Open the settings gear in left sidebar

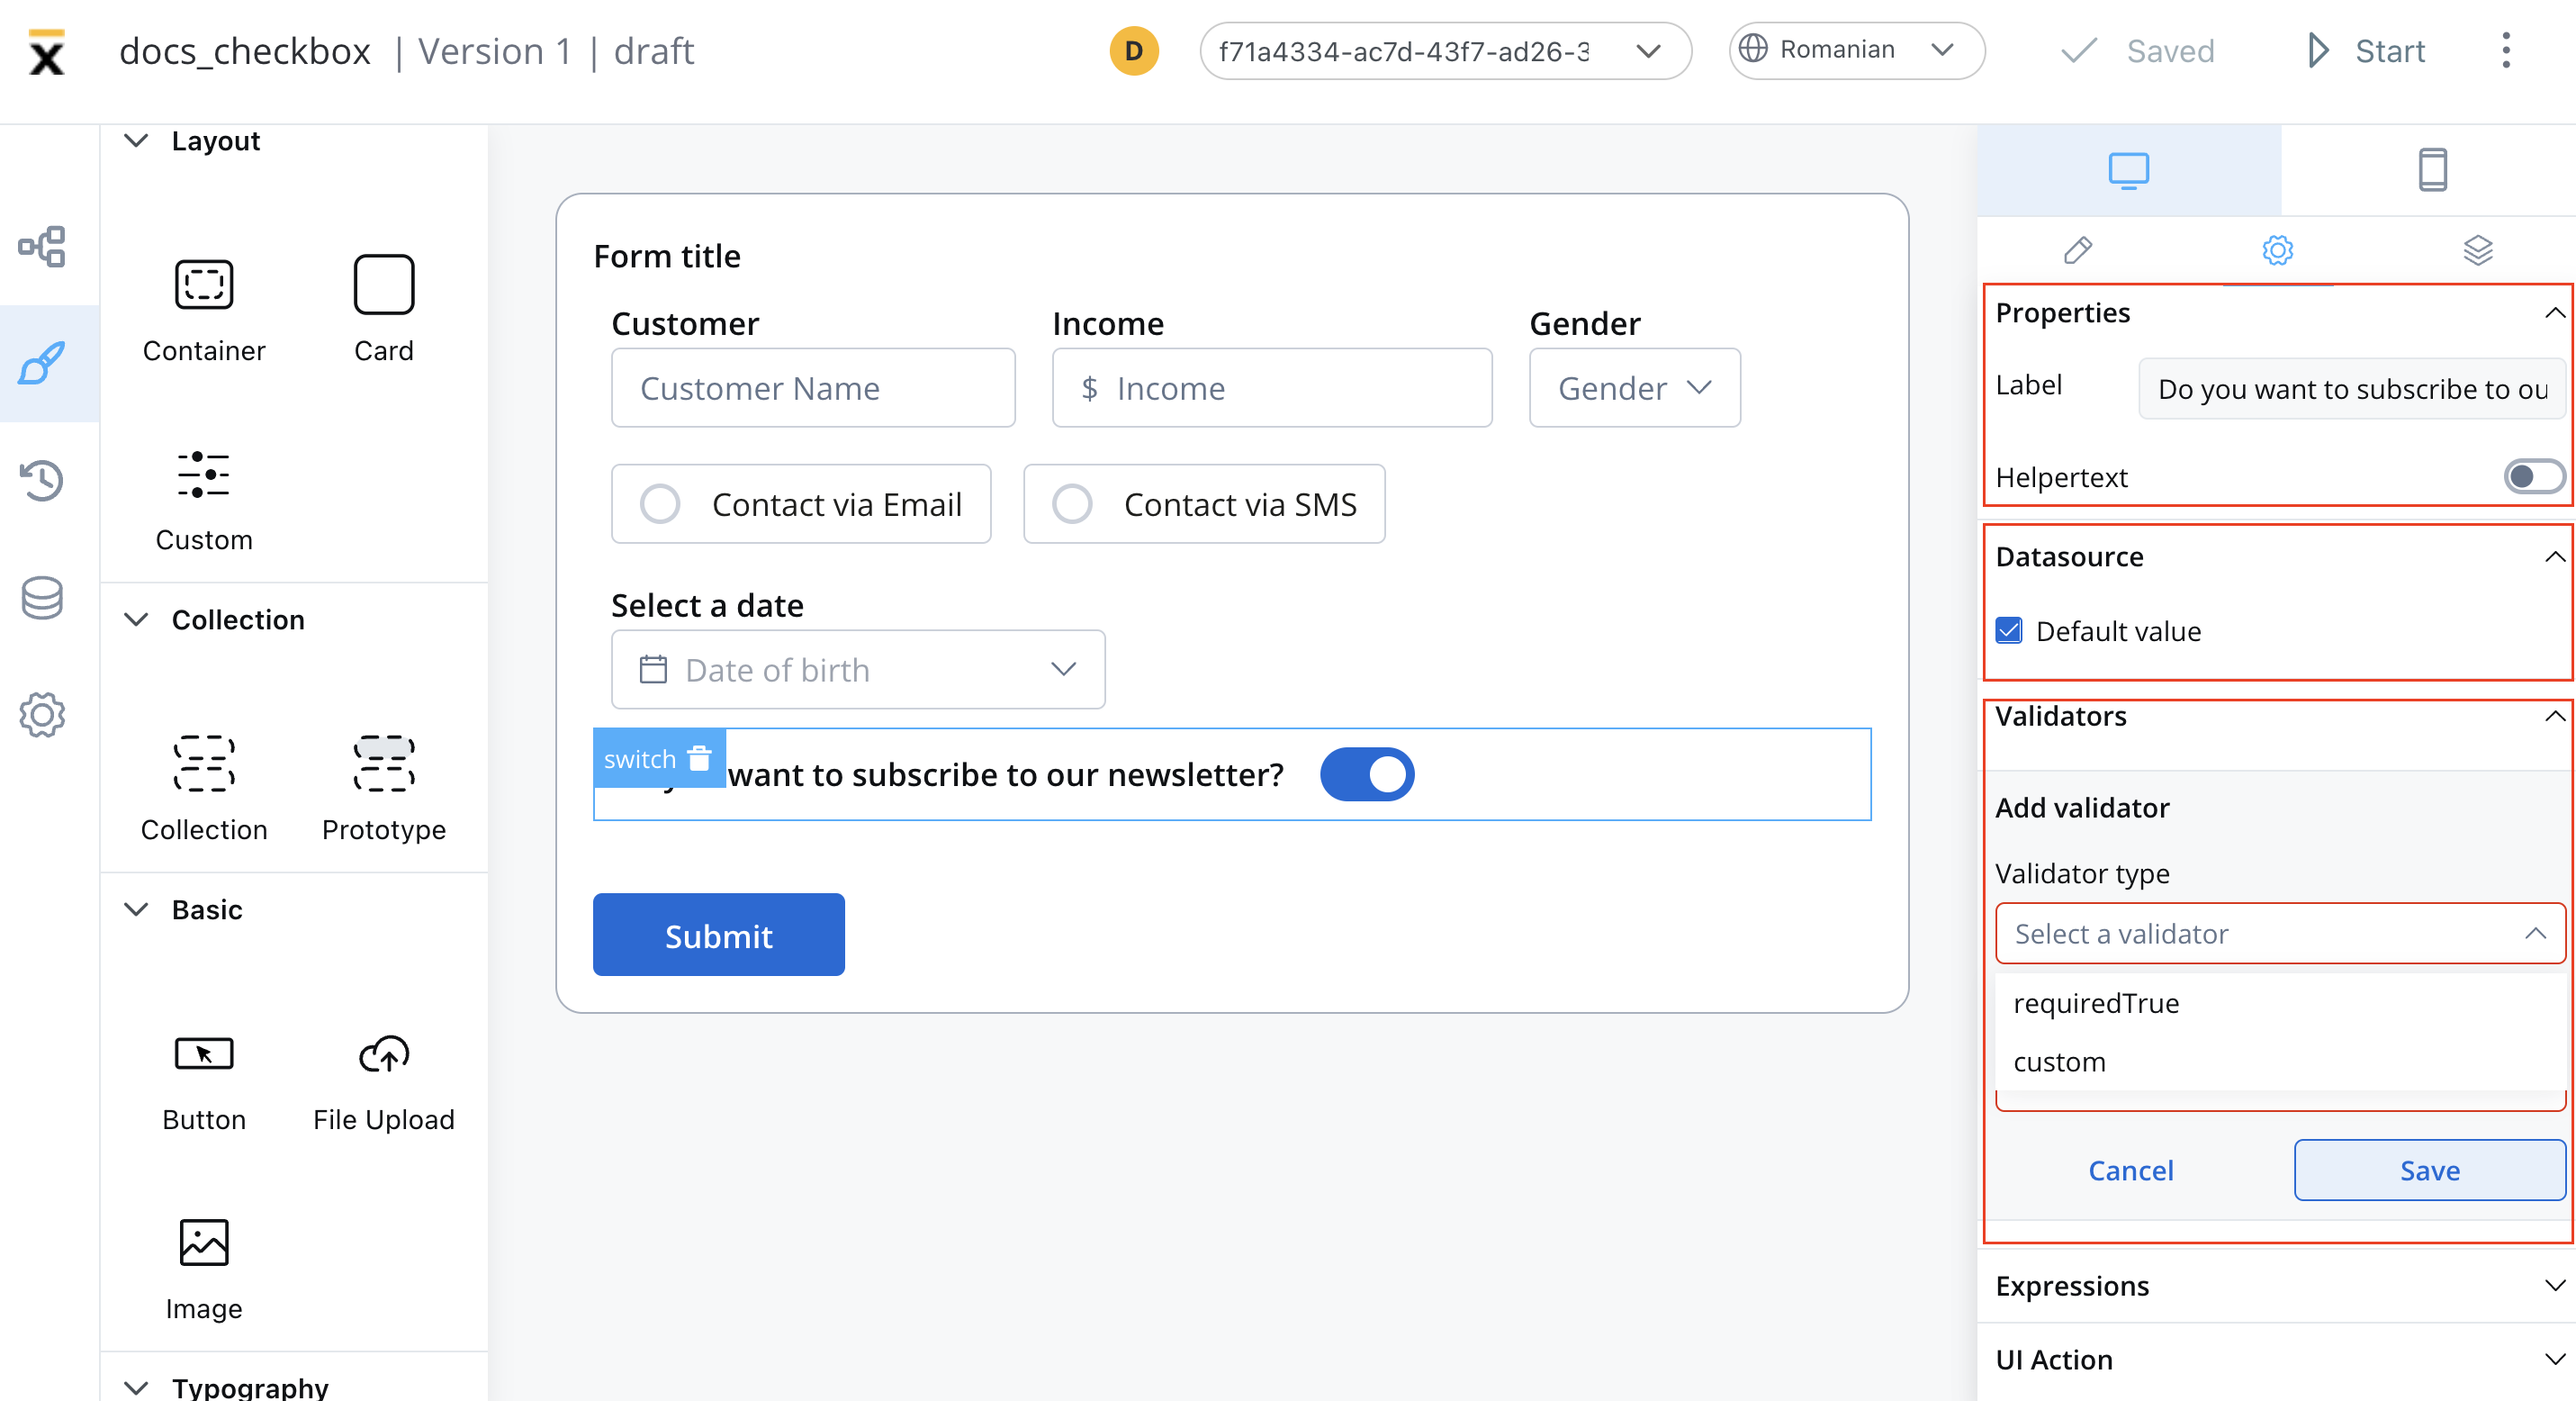(x=42, y=714)
